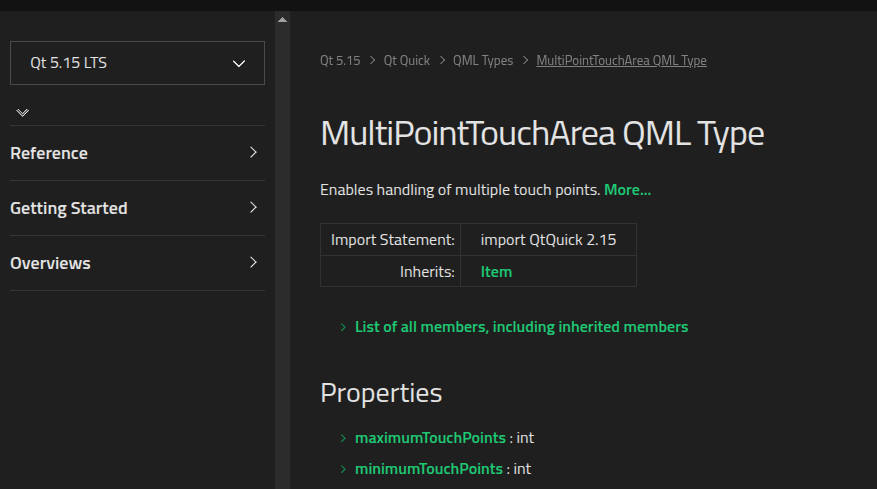Open the Getting Started sidebar item

[69, 208]
